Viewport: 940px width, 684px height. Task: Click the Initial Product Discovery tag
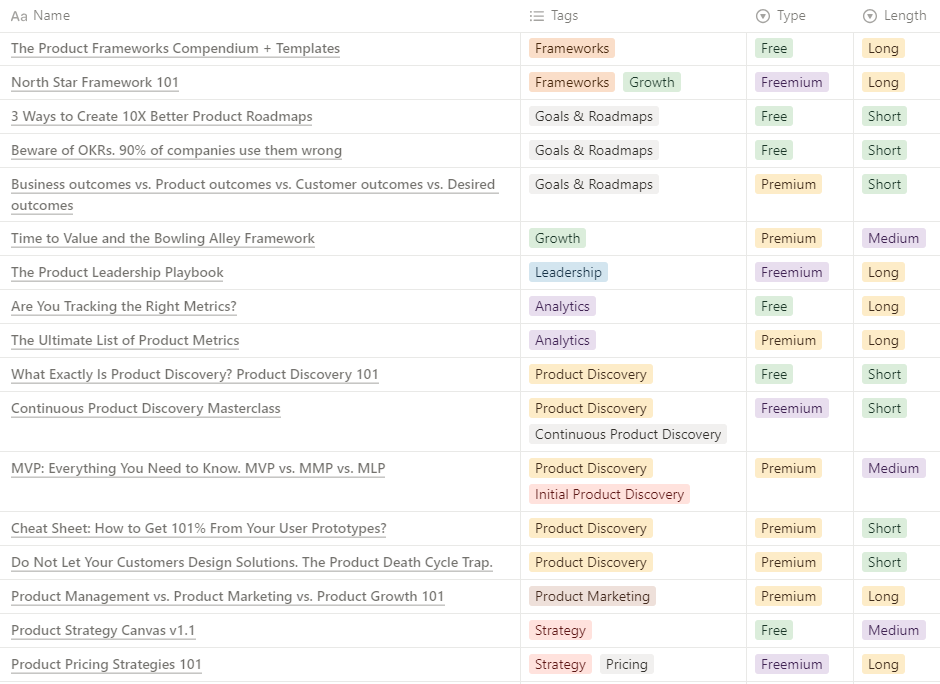coord(609,495)
